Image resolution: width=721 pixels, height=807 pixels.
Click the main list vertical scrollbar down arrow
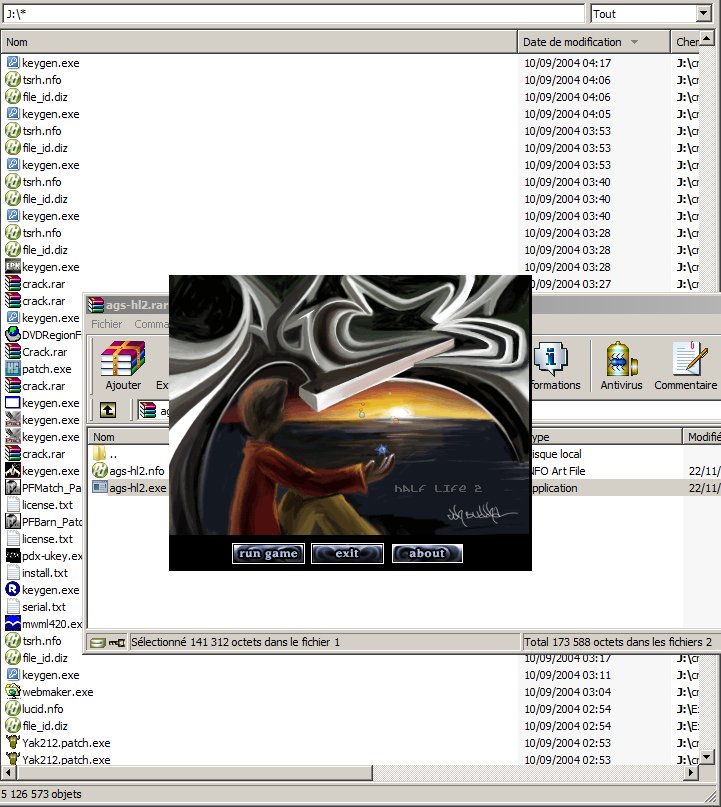click(x=707, y=757)
